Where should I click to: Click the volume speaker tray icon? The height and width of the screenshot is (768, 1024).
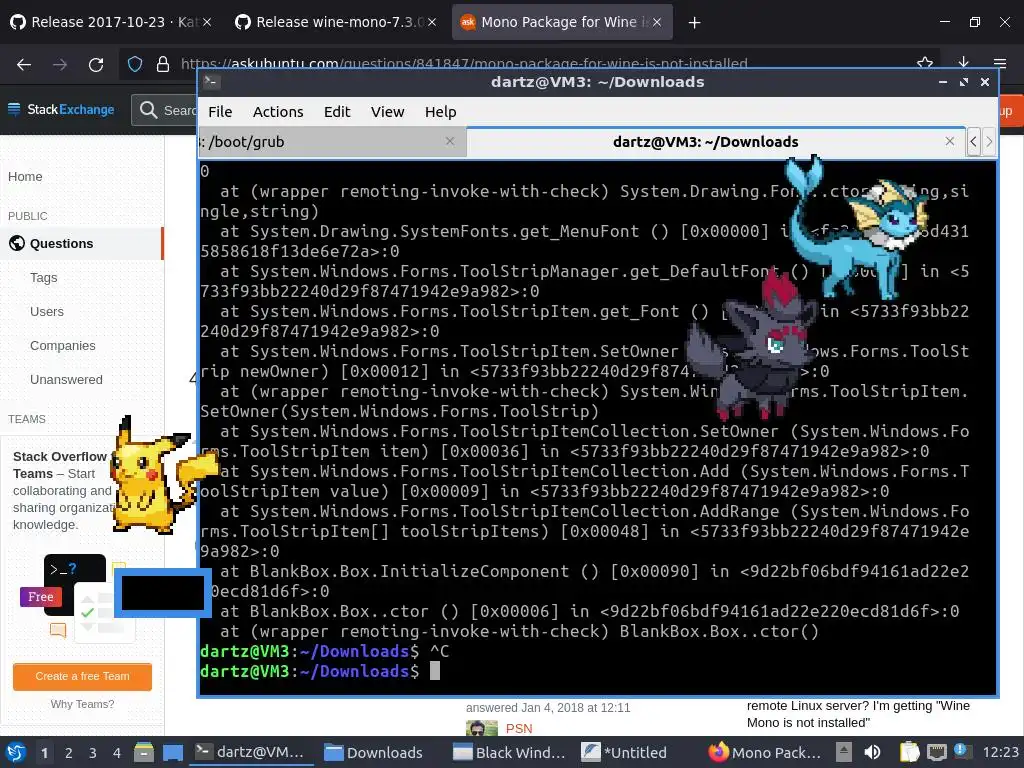pos(872,752)
